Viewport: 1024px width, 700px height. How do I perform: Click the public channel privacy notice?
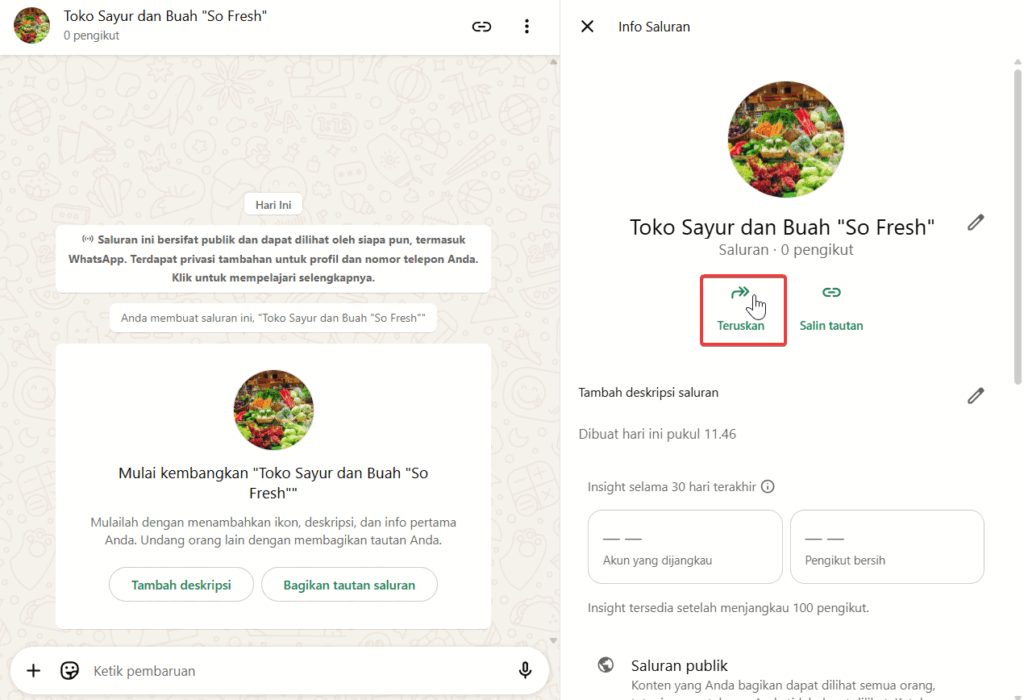pyautogui.click(x=273, y=258)
